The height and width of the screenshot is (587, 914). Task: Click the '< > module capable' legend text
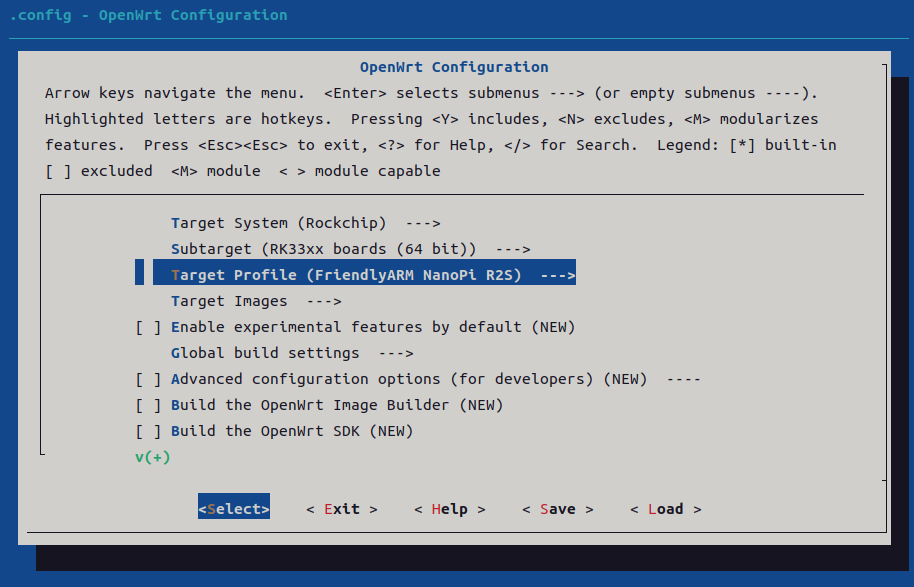tap(360, 171)
